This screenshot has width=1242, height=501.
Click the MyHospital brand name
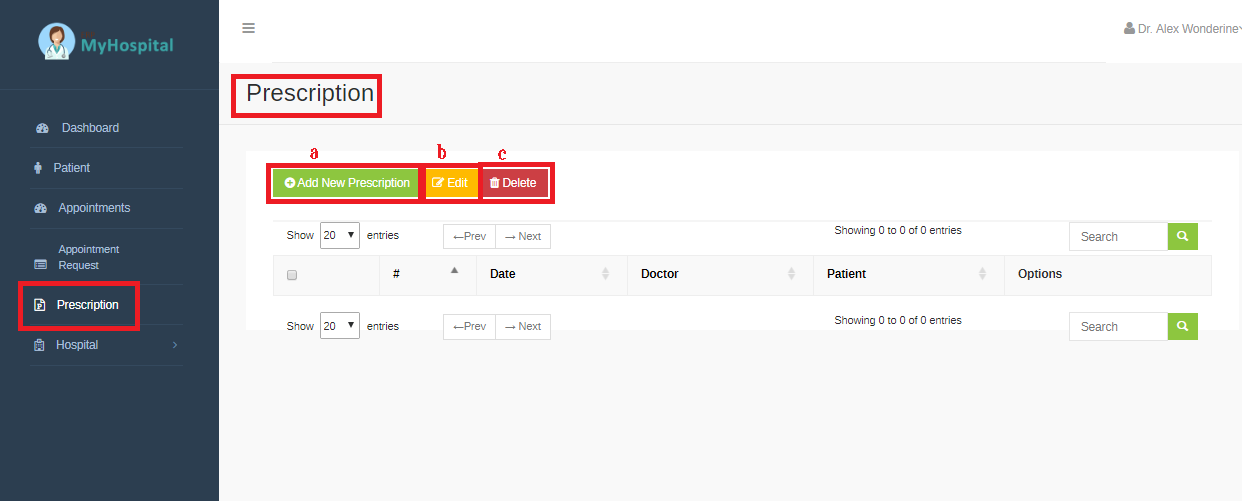coord(127,46)
